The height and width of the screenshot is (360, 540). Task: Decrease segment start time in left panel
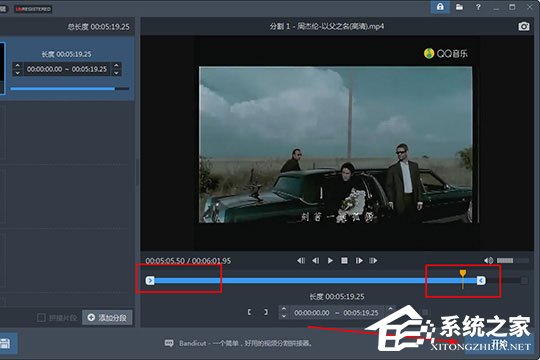coord(18,72)
